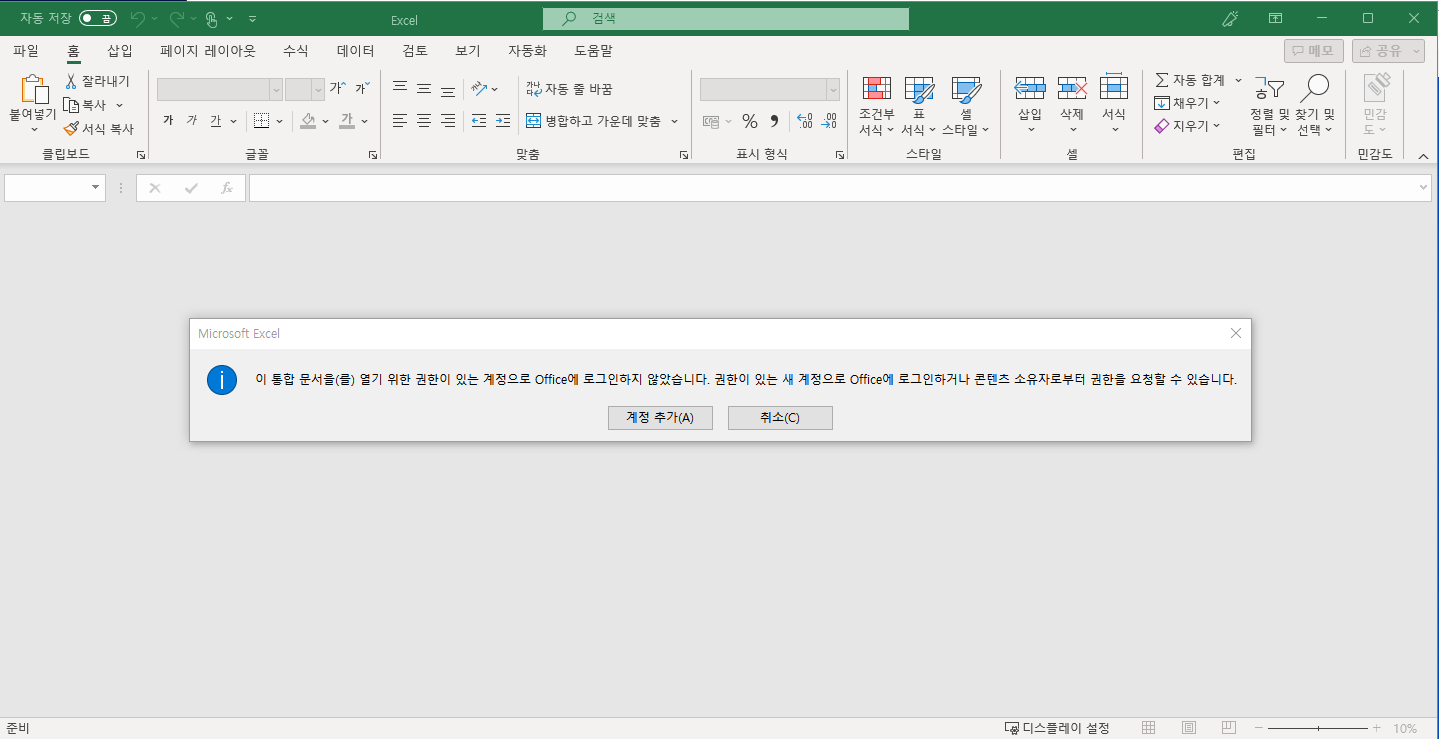
Task: Click the cell borders icon
Action: click(261, 121)
